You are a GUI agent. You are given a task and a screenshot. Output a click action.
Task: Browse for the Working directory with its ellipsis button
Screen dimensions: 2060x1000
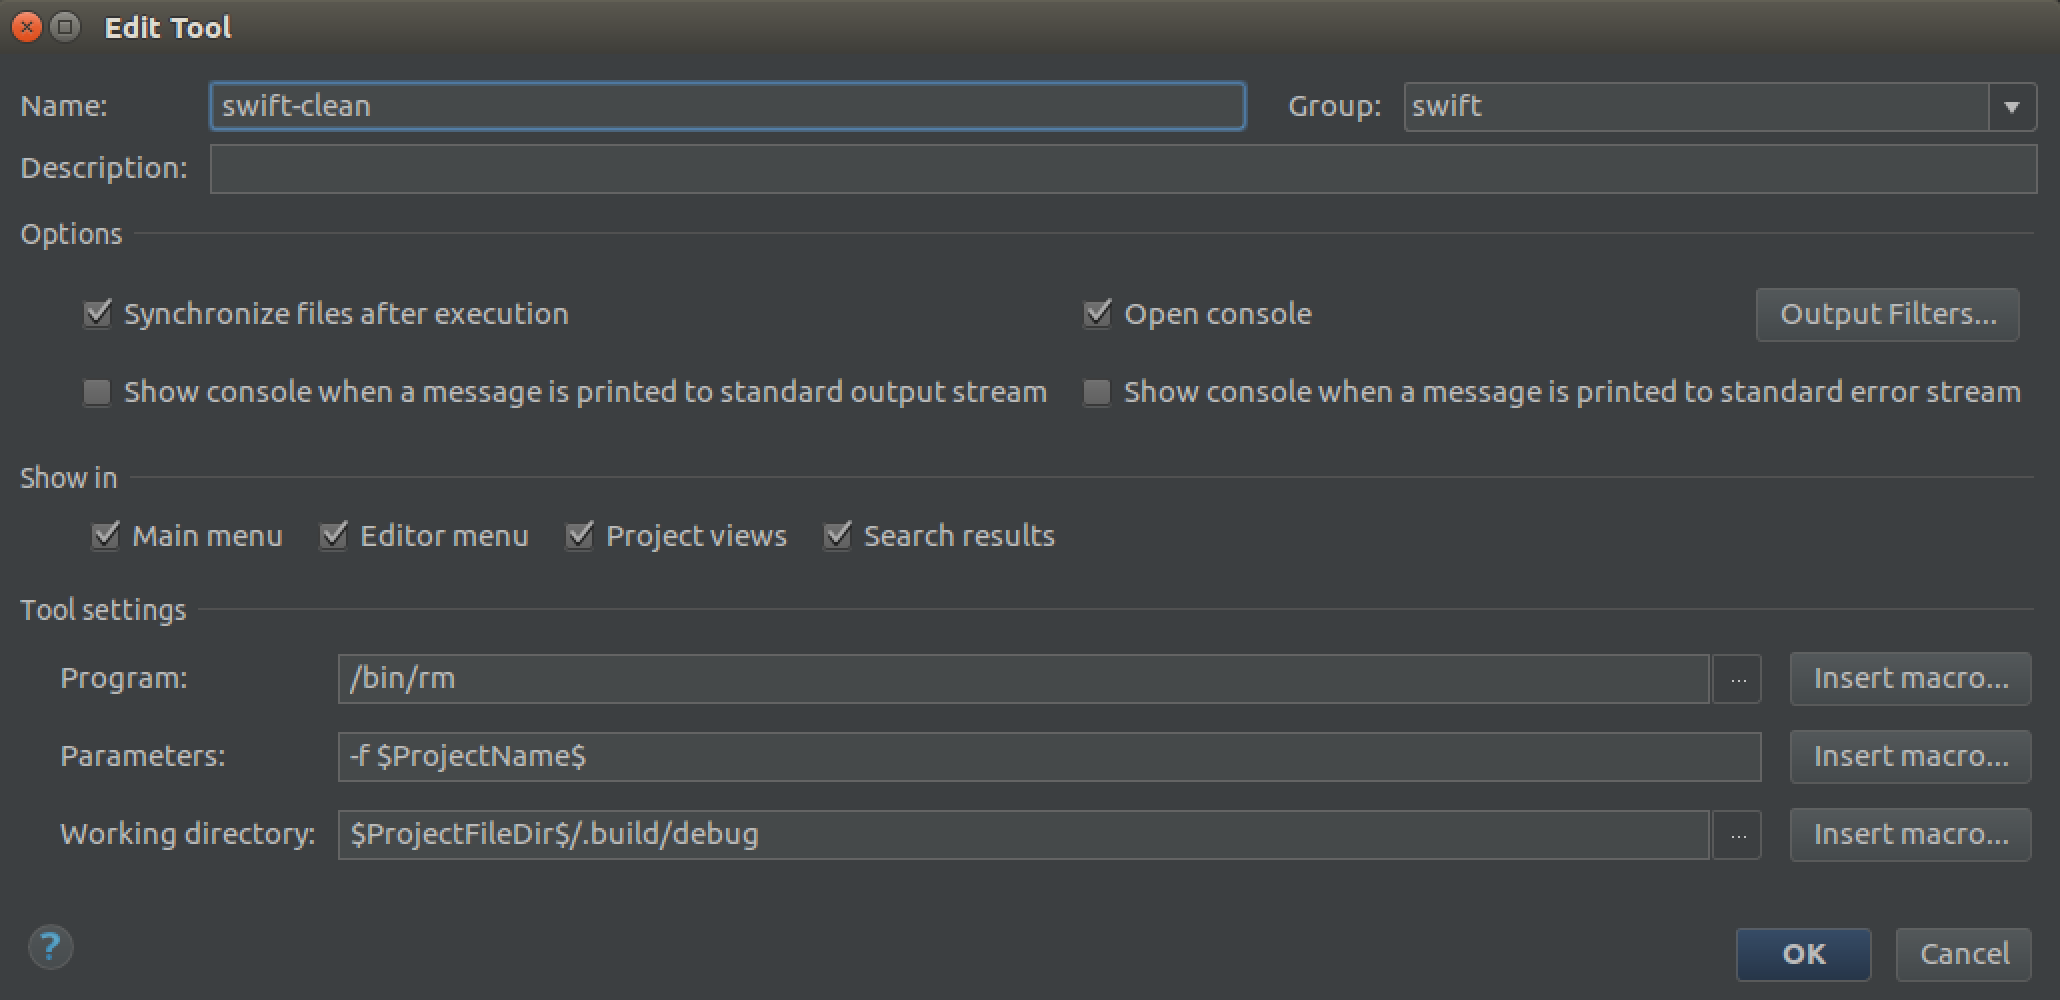tap(1738, 835)
